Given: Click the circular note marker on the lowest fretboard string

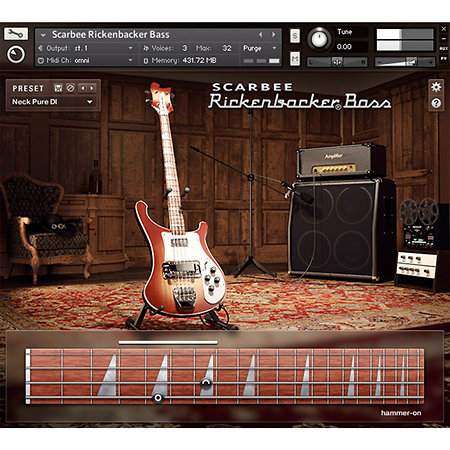Looking at the screenshot, I should coord(158,398).
